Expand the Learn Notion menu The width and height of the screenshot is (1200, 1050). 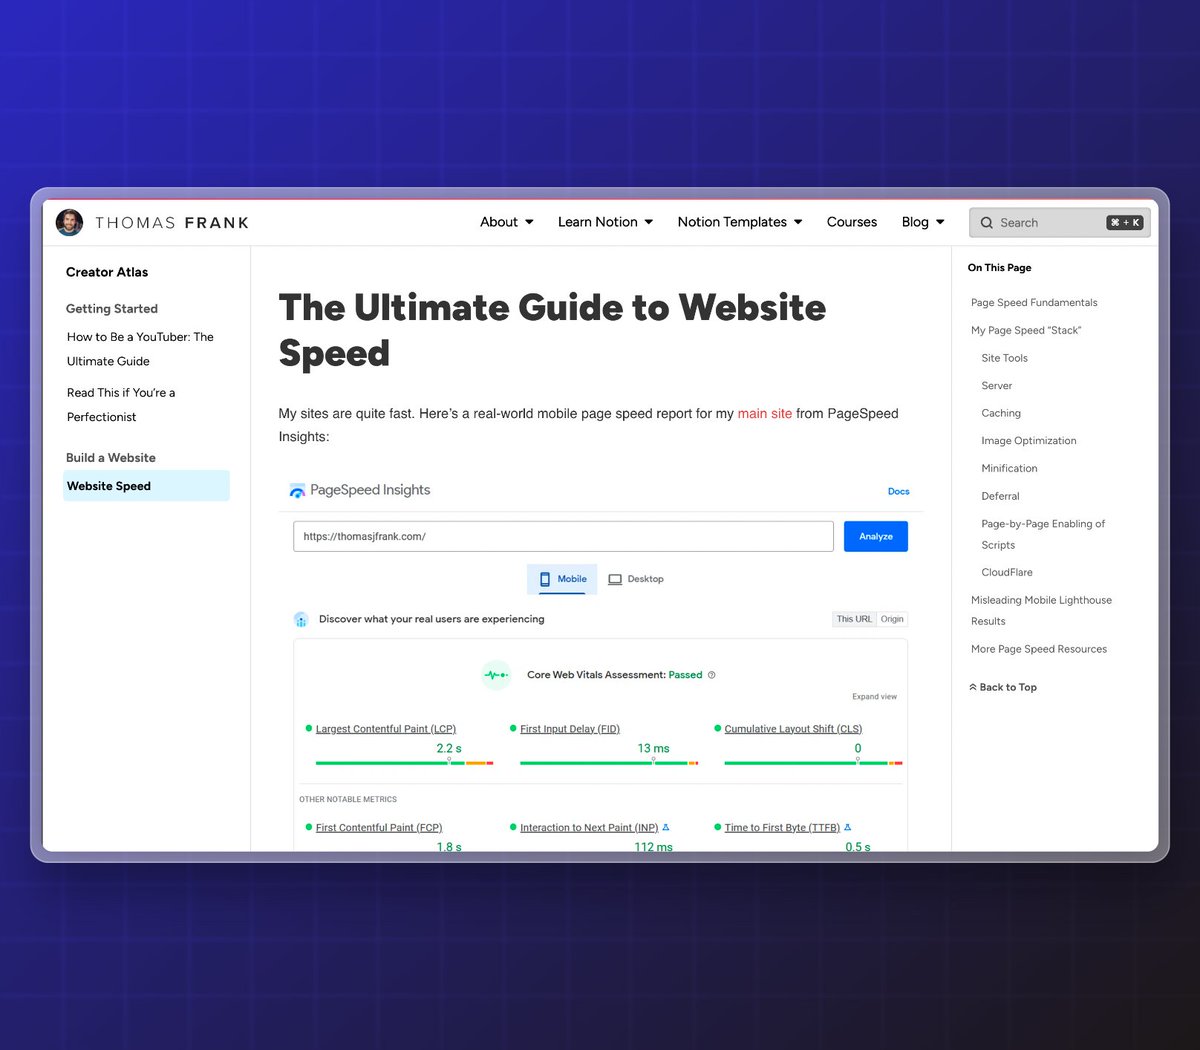click(605, 222)
